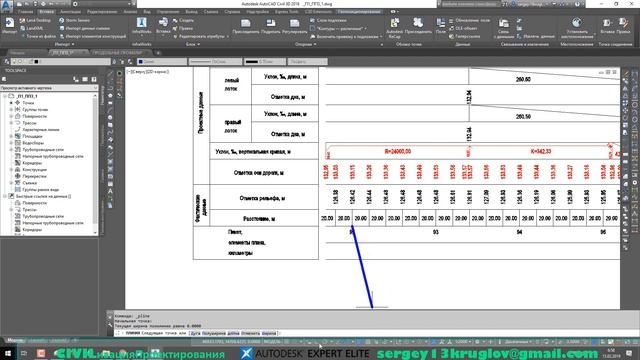The width and height of the screenshot is (640, 360).
Task: Toggle layer on/off bulb in layer box
Action: [x=15, y=62]
